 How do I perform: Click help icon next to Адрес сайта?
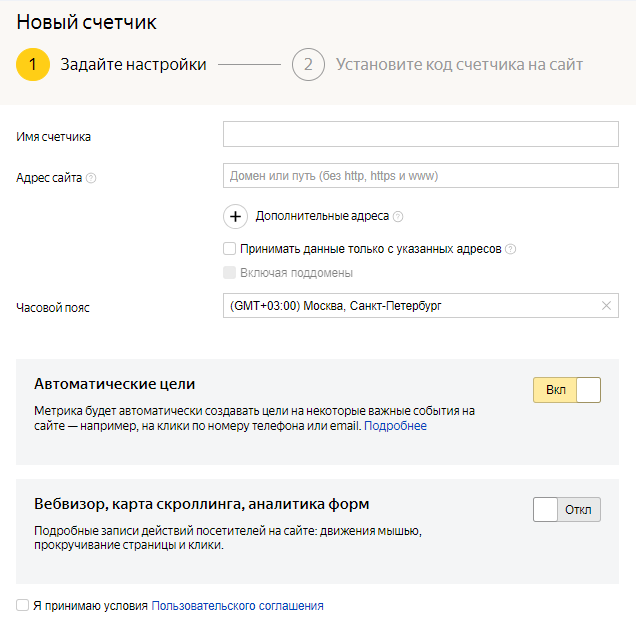91,178
